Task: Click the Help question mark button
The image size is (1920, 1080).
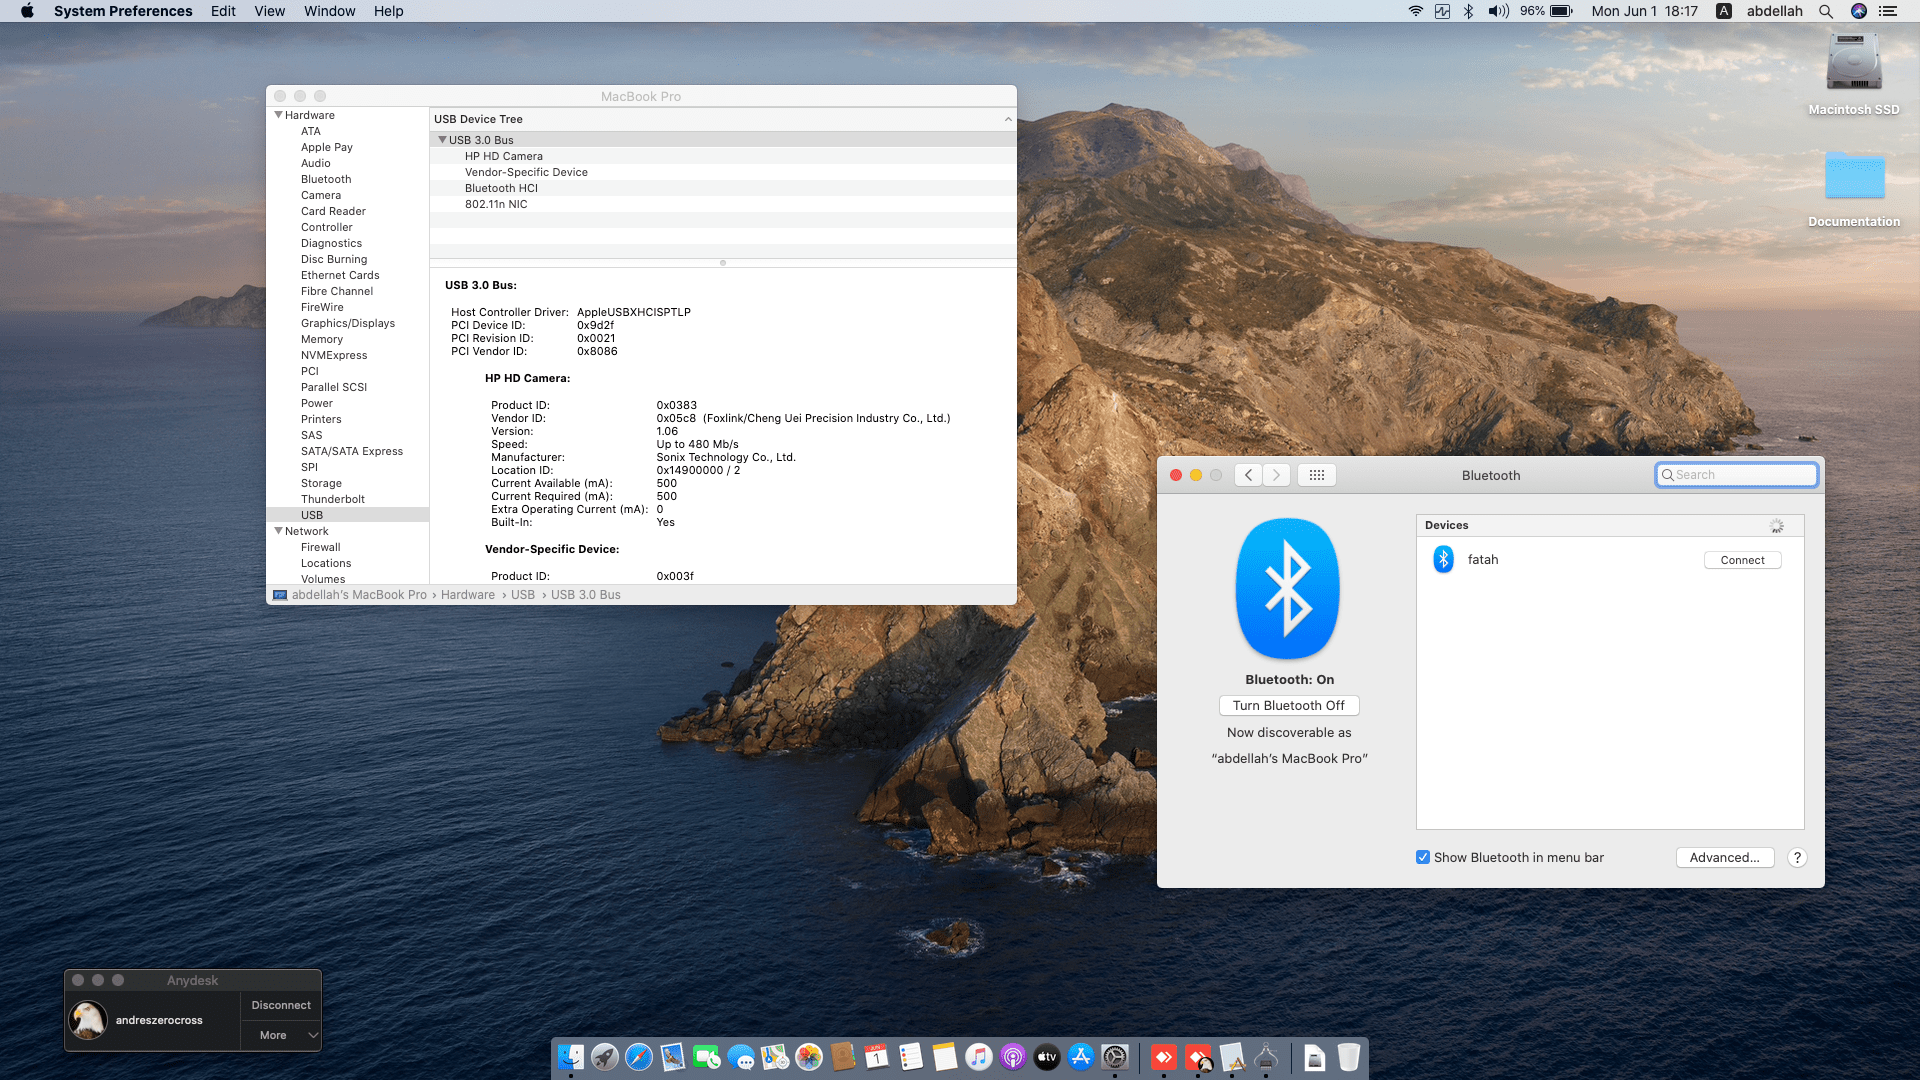Action: pyautogui.click(x=1797, y=857)
